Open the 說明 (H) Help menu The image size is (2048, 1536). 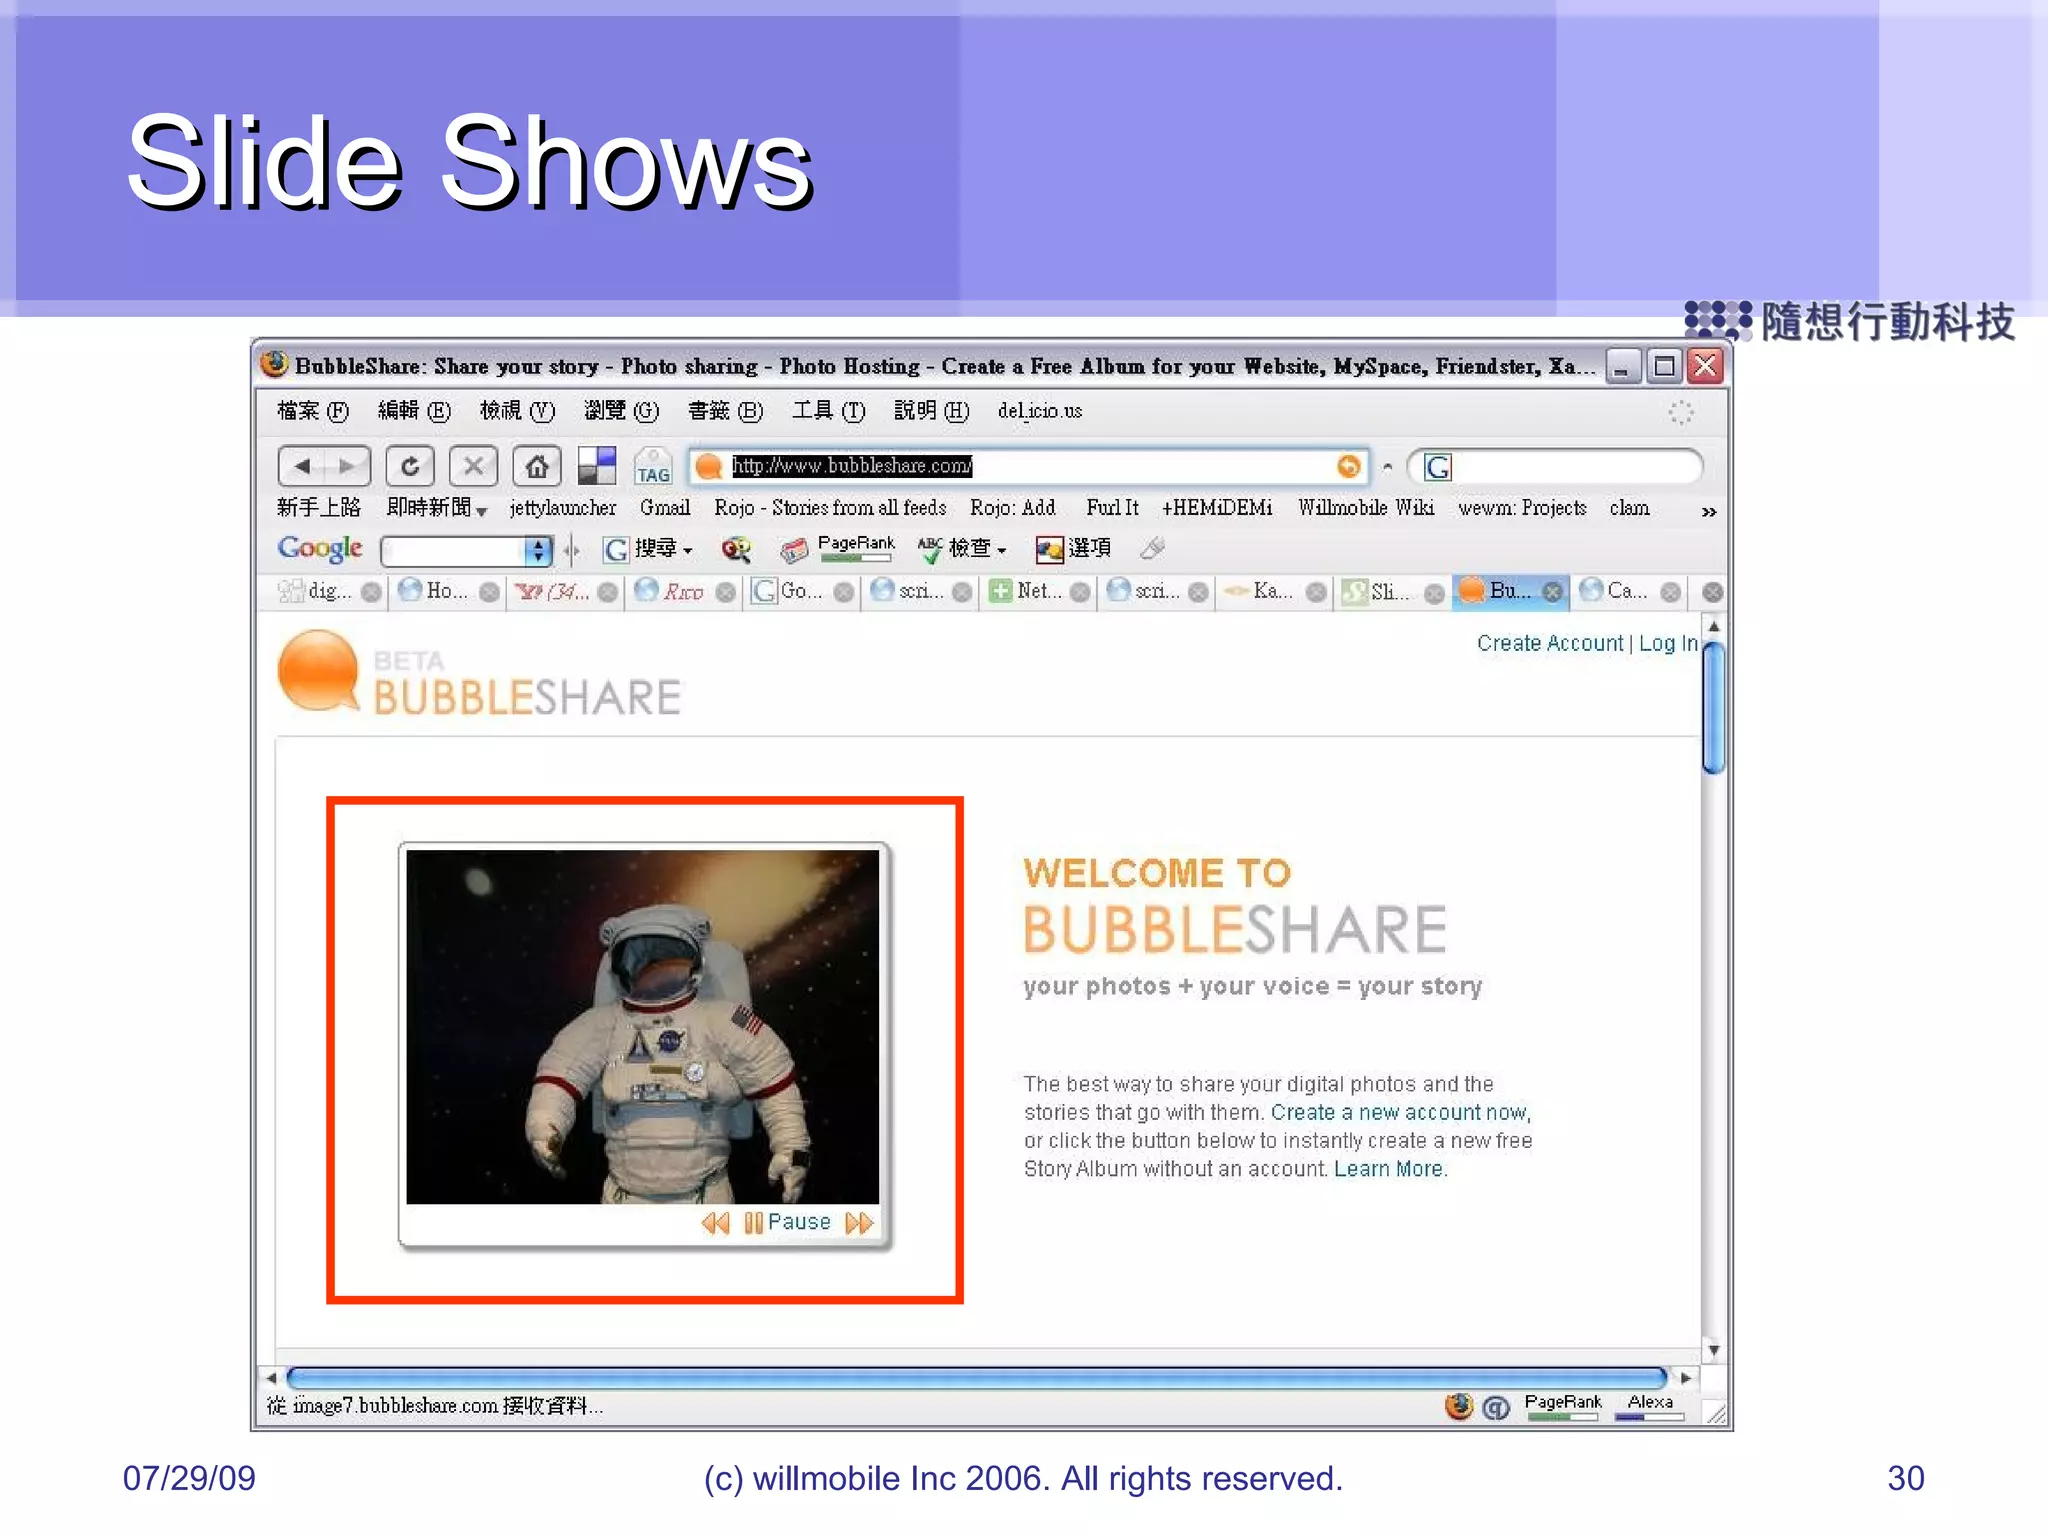932,411
